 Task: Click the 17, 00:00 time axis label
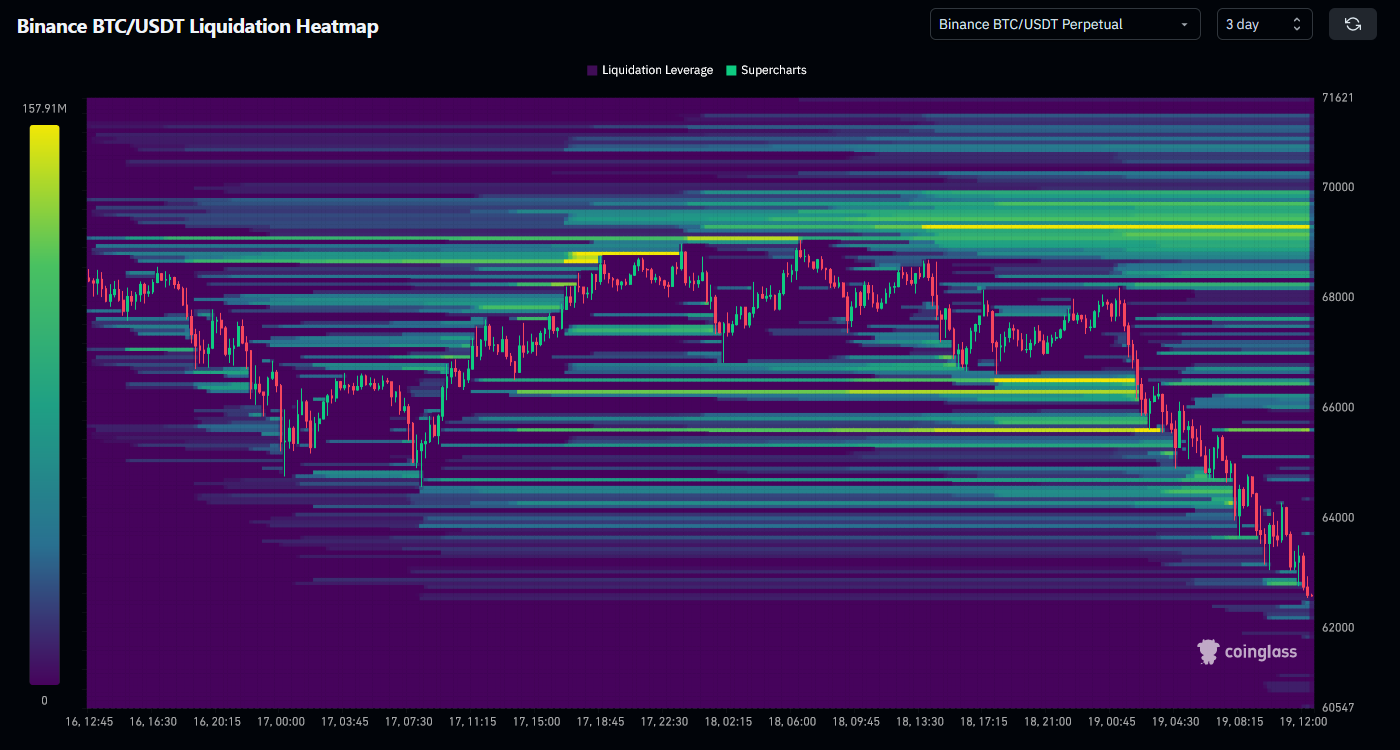click(281, 721)
